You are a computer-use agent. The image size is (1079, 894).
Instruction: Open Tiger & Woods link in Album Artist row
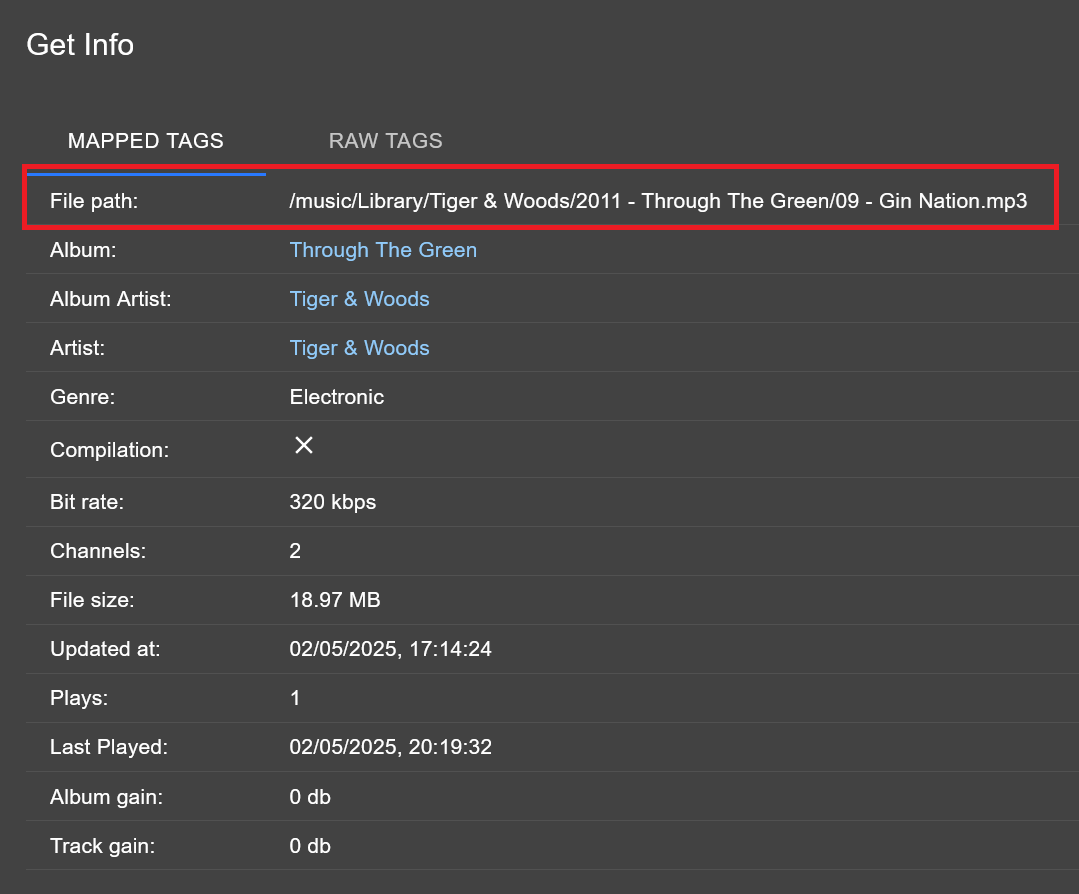pos(359,299)
